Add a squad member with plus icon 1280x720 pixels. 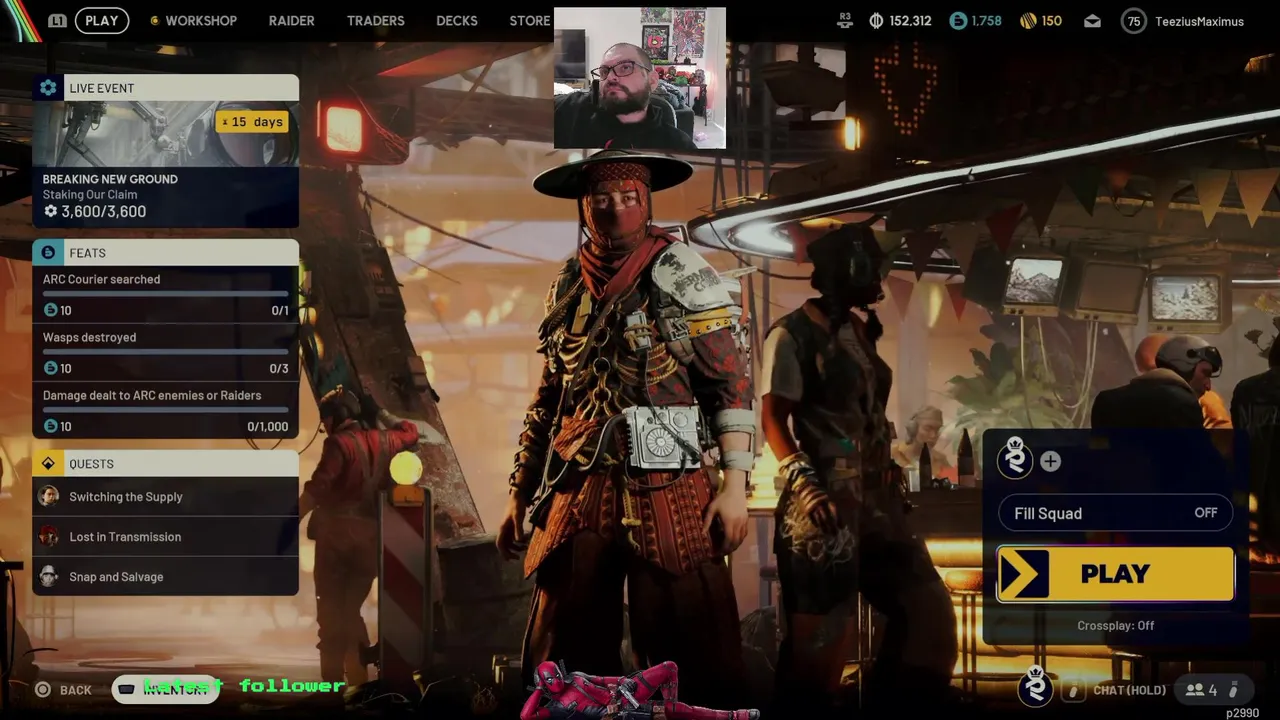click(1050, 461)
